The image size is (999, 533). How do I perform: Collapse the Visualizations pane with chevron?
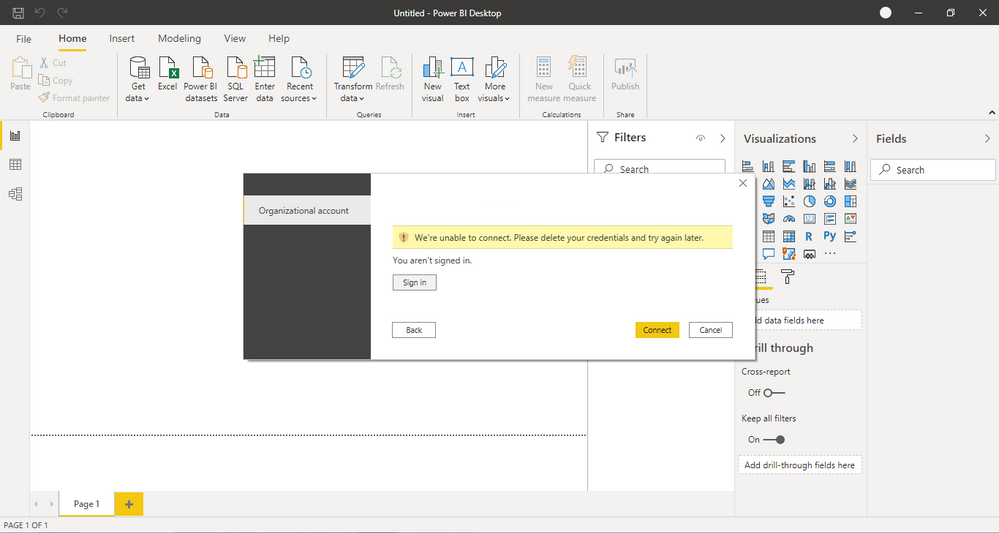tap(855, 139)
